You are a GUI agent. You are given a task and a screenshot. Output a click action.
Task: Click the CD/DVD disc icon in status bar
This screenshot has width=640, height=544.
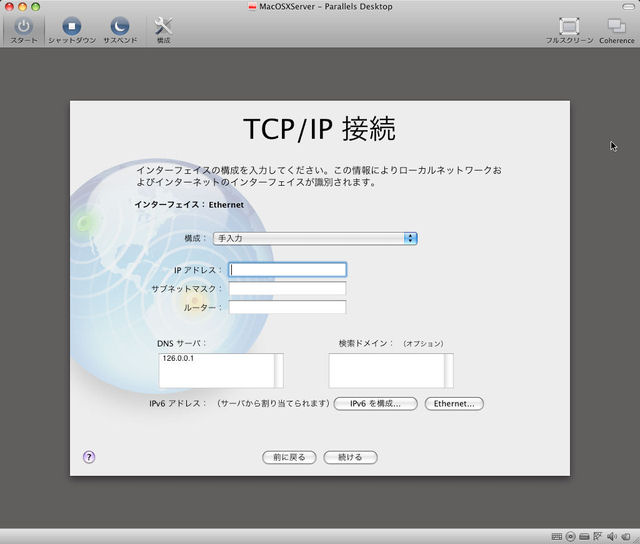pos(571,536)
